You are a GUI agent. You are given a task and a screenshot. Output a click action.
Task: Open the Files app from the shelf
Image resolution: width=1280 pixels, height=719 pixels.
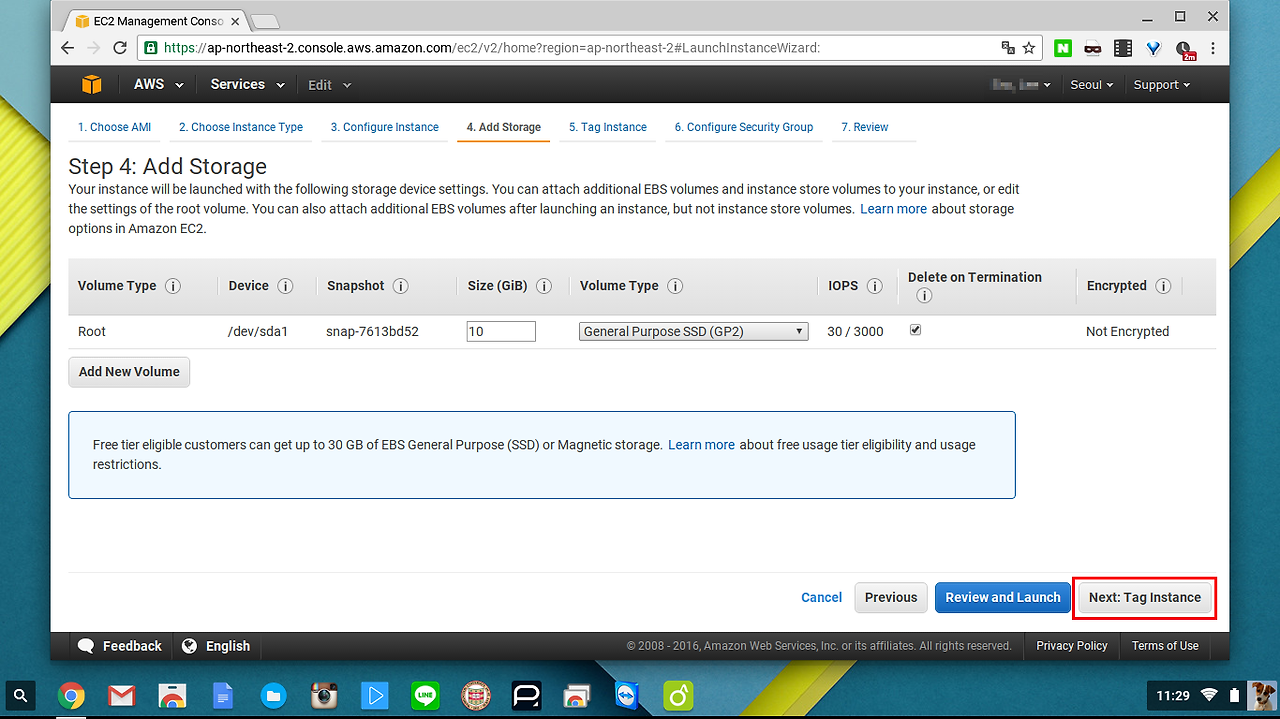click(273, 695)
